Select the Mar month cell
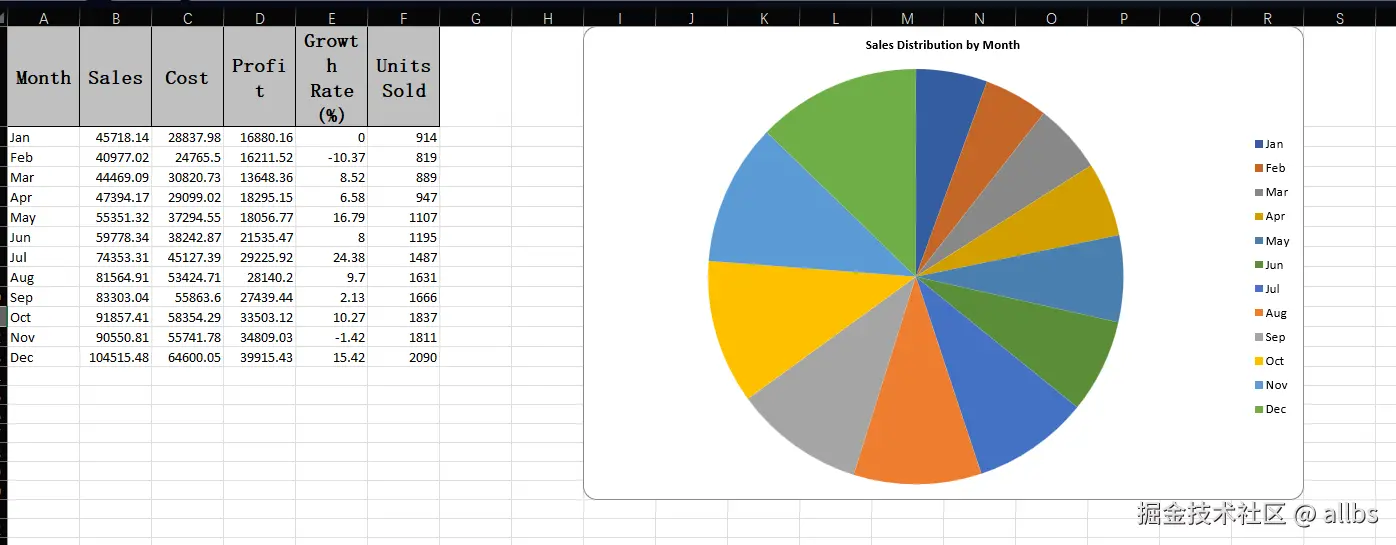This screenshot has height=545, width=1396. point(43,177)
